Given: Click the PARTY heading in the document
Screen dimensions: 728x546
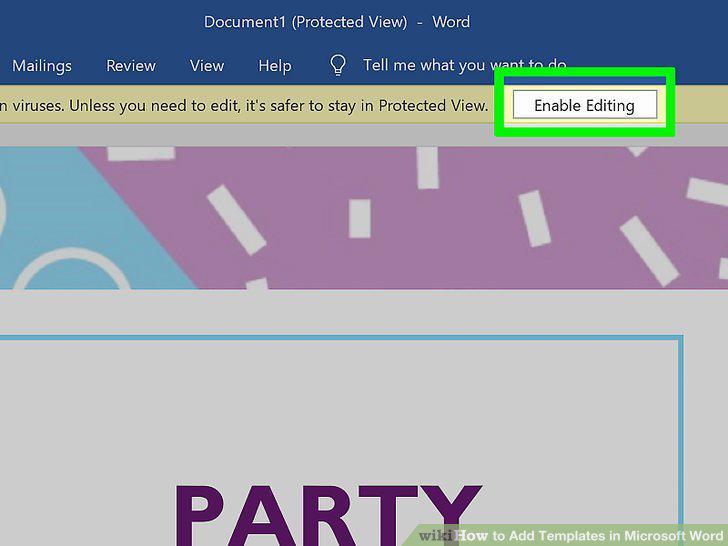Looking at the screenshot, I should click(x=328, y=514).
